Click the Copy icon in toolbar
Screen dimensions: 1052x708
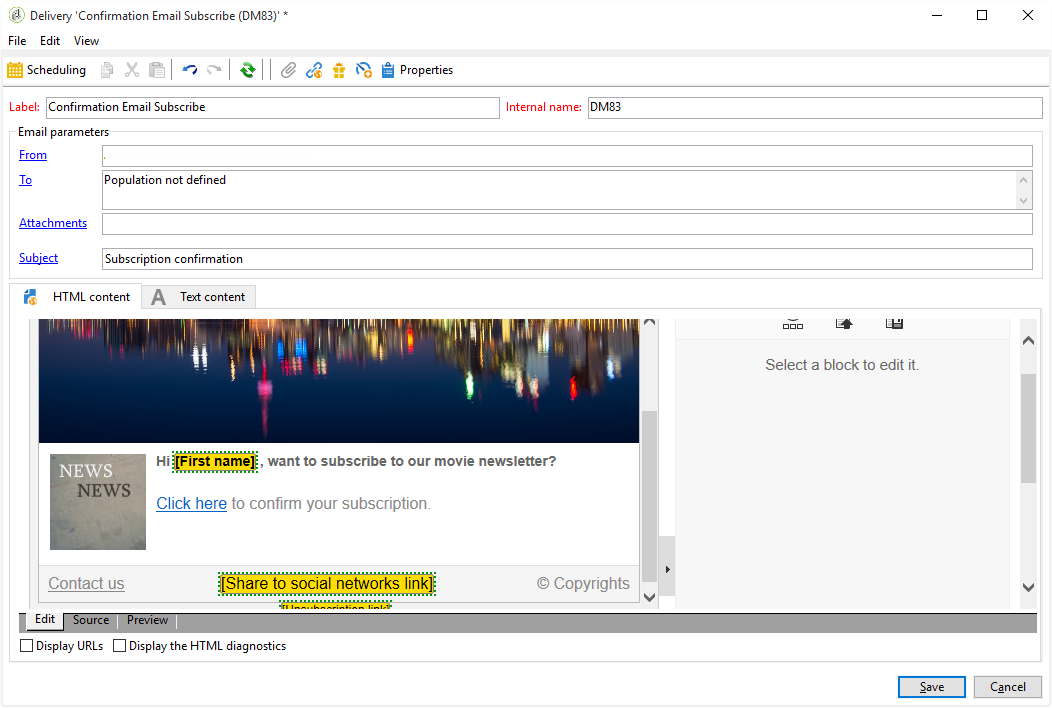(x=107, y=70)
